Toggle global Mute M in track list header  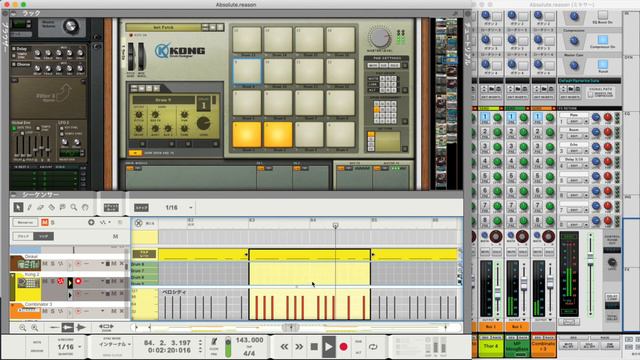pos(45,222)
